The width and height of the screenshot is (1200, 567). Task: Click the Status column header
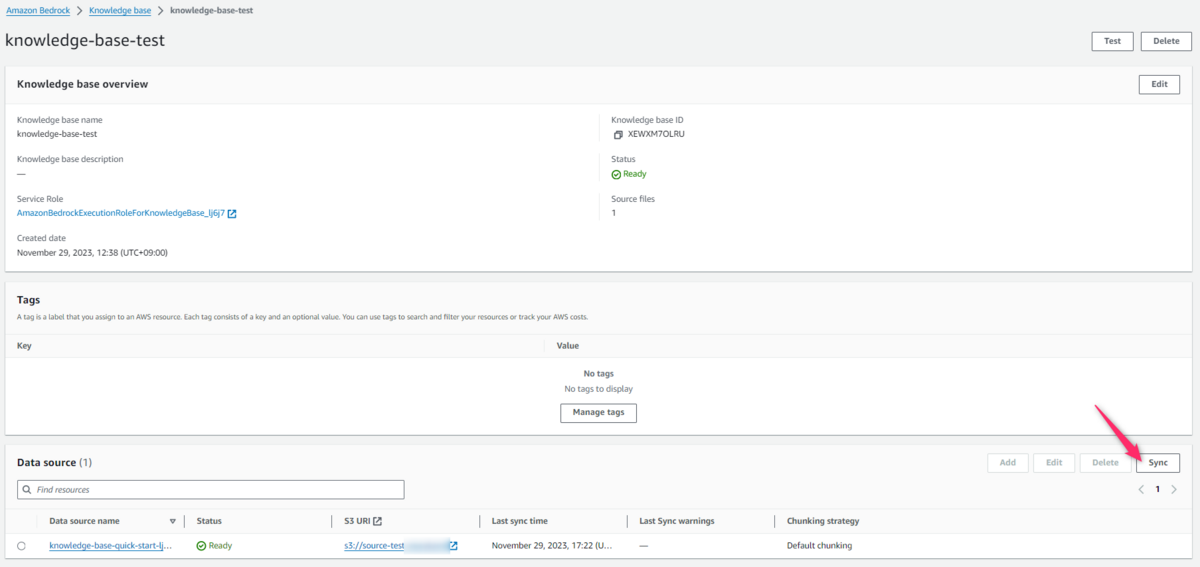point(209,521)
